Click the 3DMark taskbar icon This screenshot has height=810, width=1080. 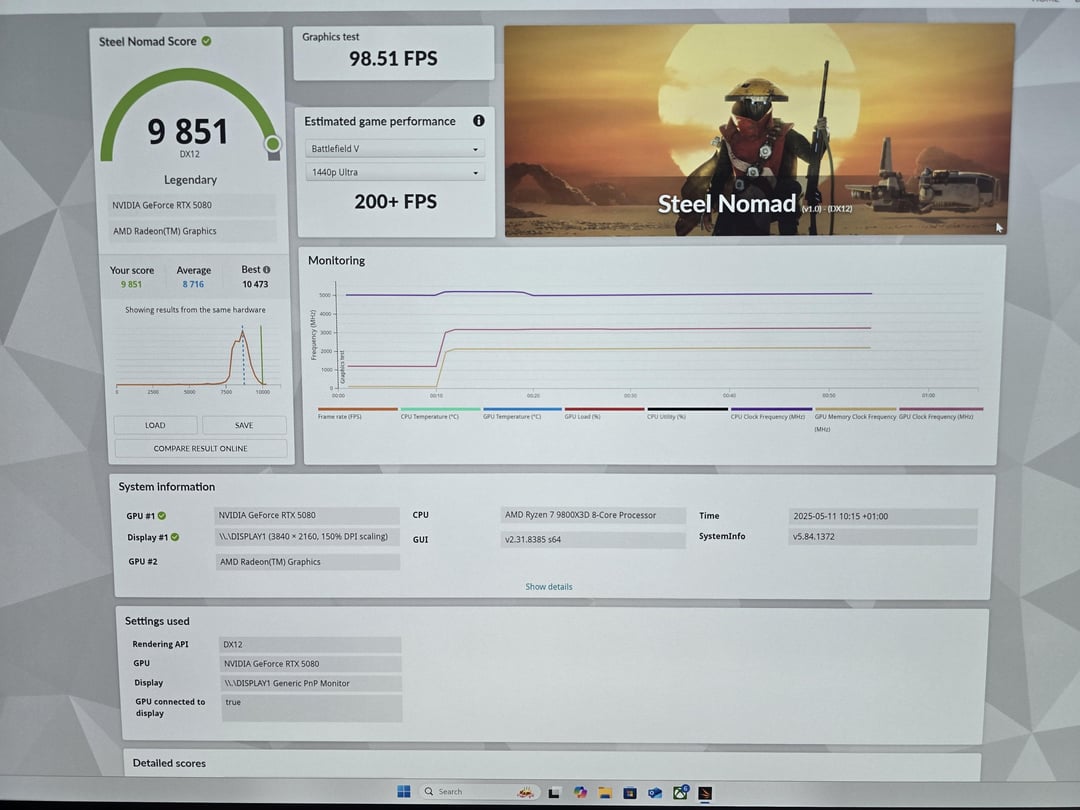705,793
